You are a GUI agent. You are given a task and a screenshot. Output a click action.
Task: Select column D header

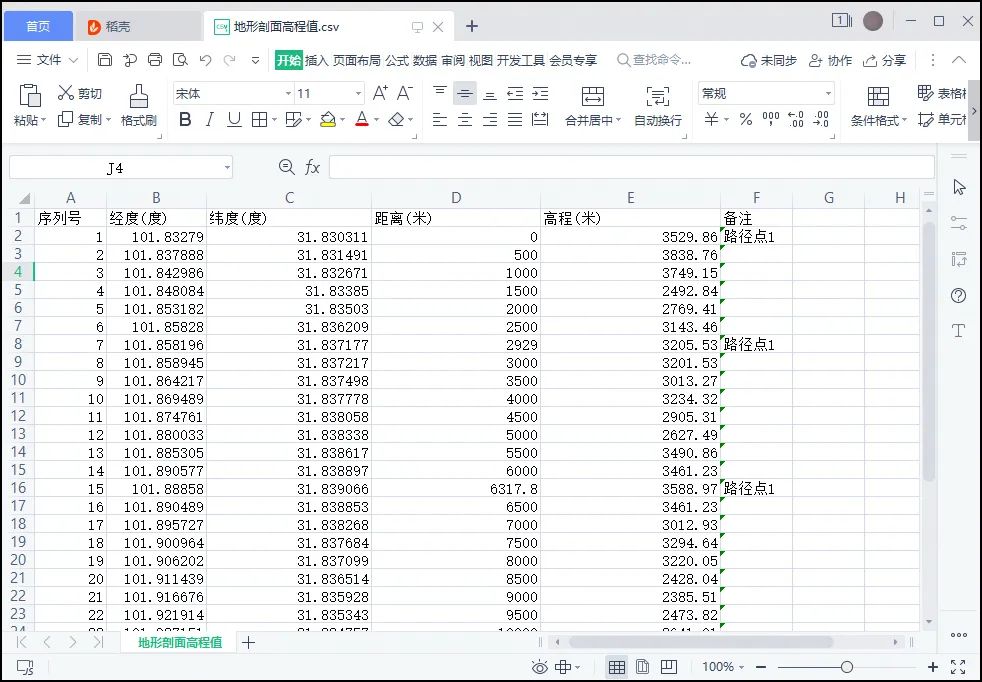click(456, 198)
